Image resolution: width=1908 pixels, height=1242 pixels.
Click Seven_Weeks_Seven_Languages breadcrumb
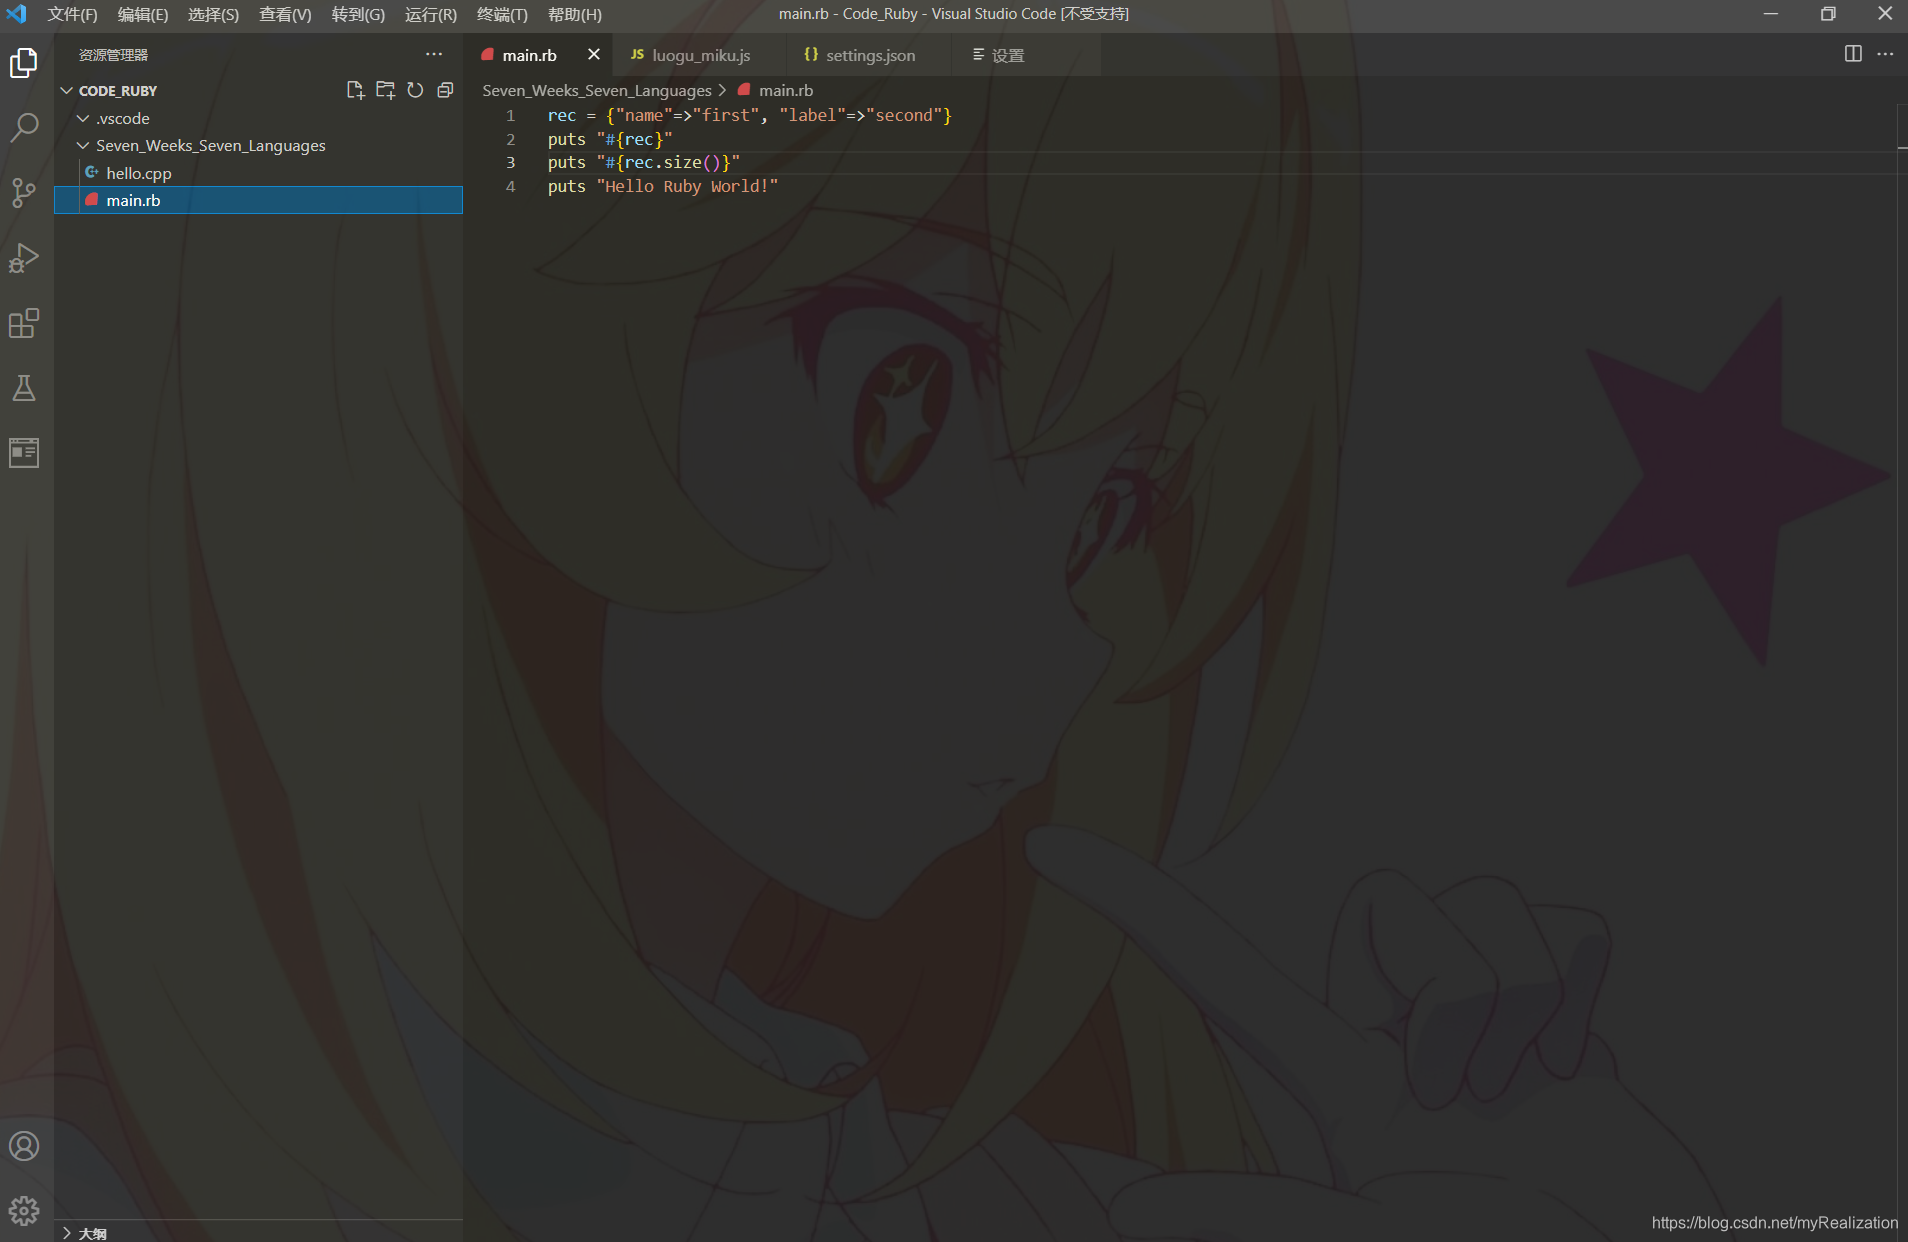tap(597, 90)
